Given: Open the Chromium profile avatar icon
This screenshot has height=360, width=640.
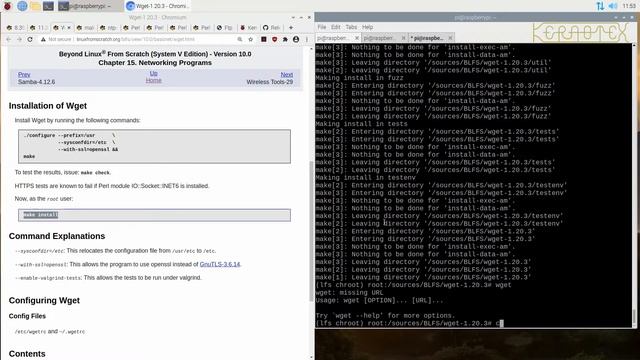Looking at the screenshot, I should [x=296, y=39].
